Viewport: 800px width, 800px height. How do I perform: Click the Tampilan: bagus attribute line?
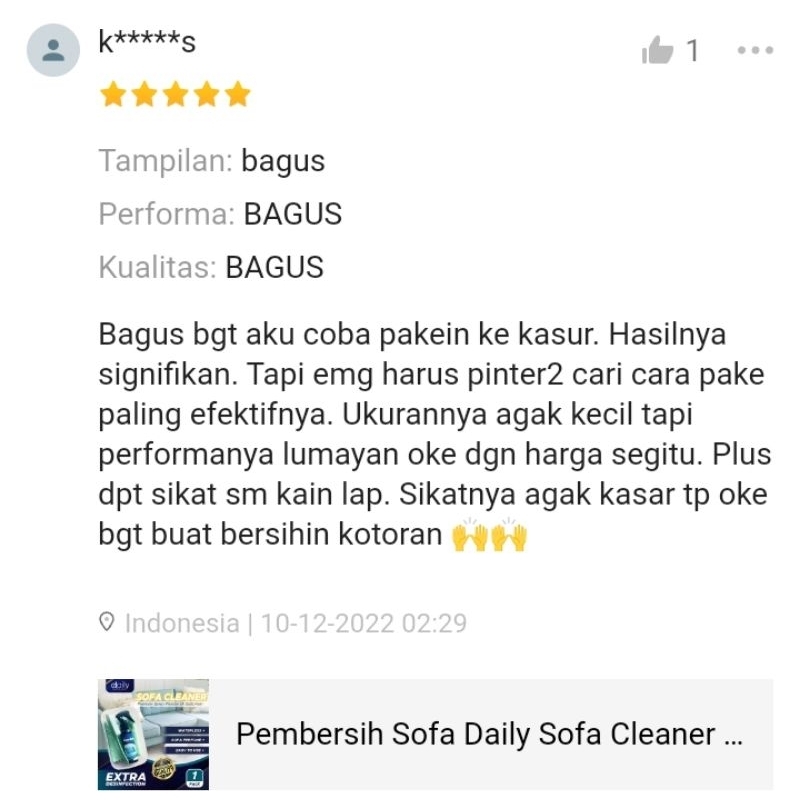coord(212,161)
